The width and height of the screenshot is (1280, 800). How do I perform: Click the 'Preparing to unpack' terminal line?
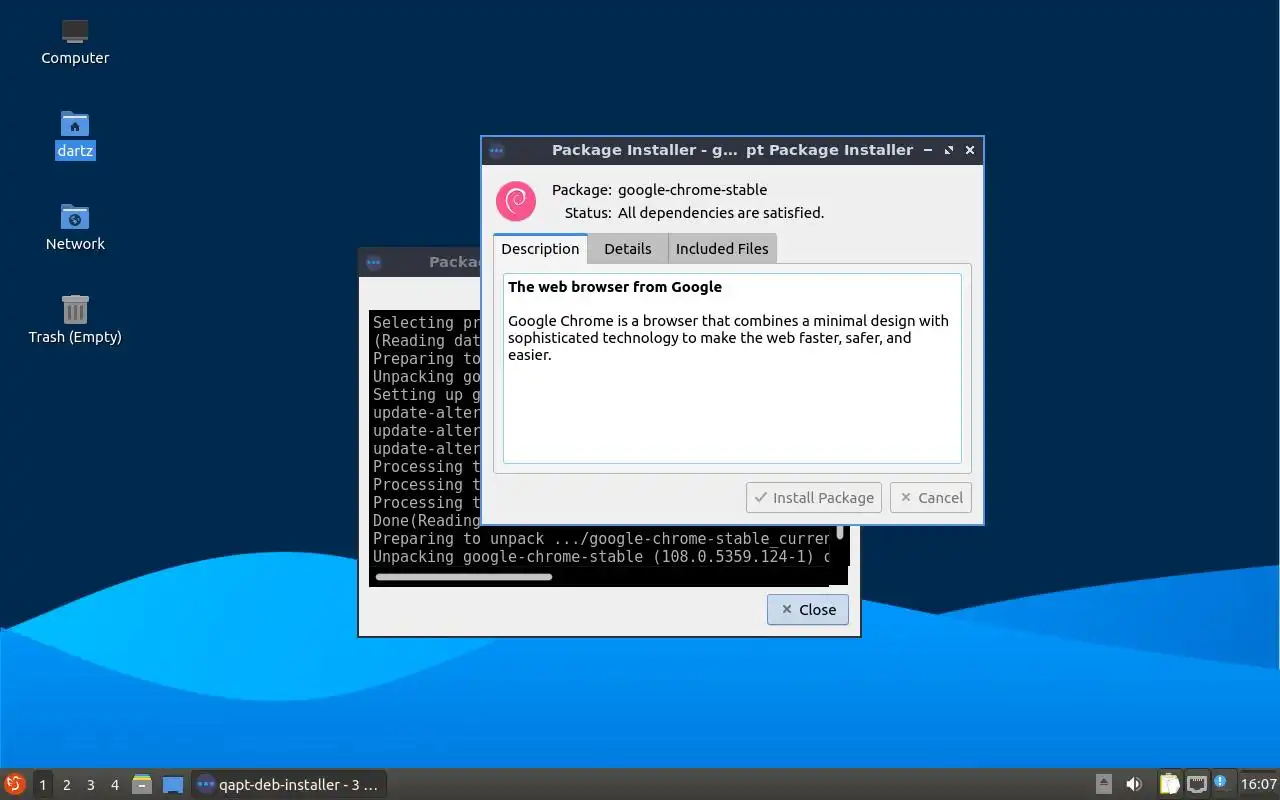[601, 539]
